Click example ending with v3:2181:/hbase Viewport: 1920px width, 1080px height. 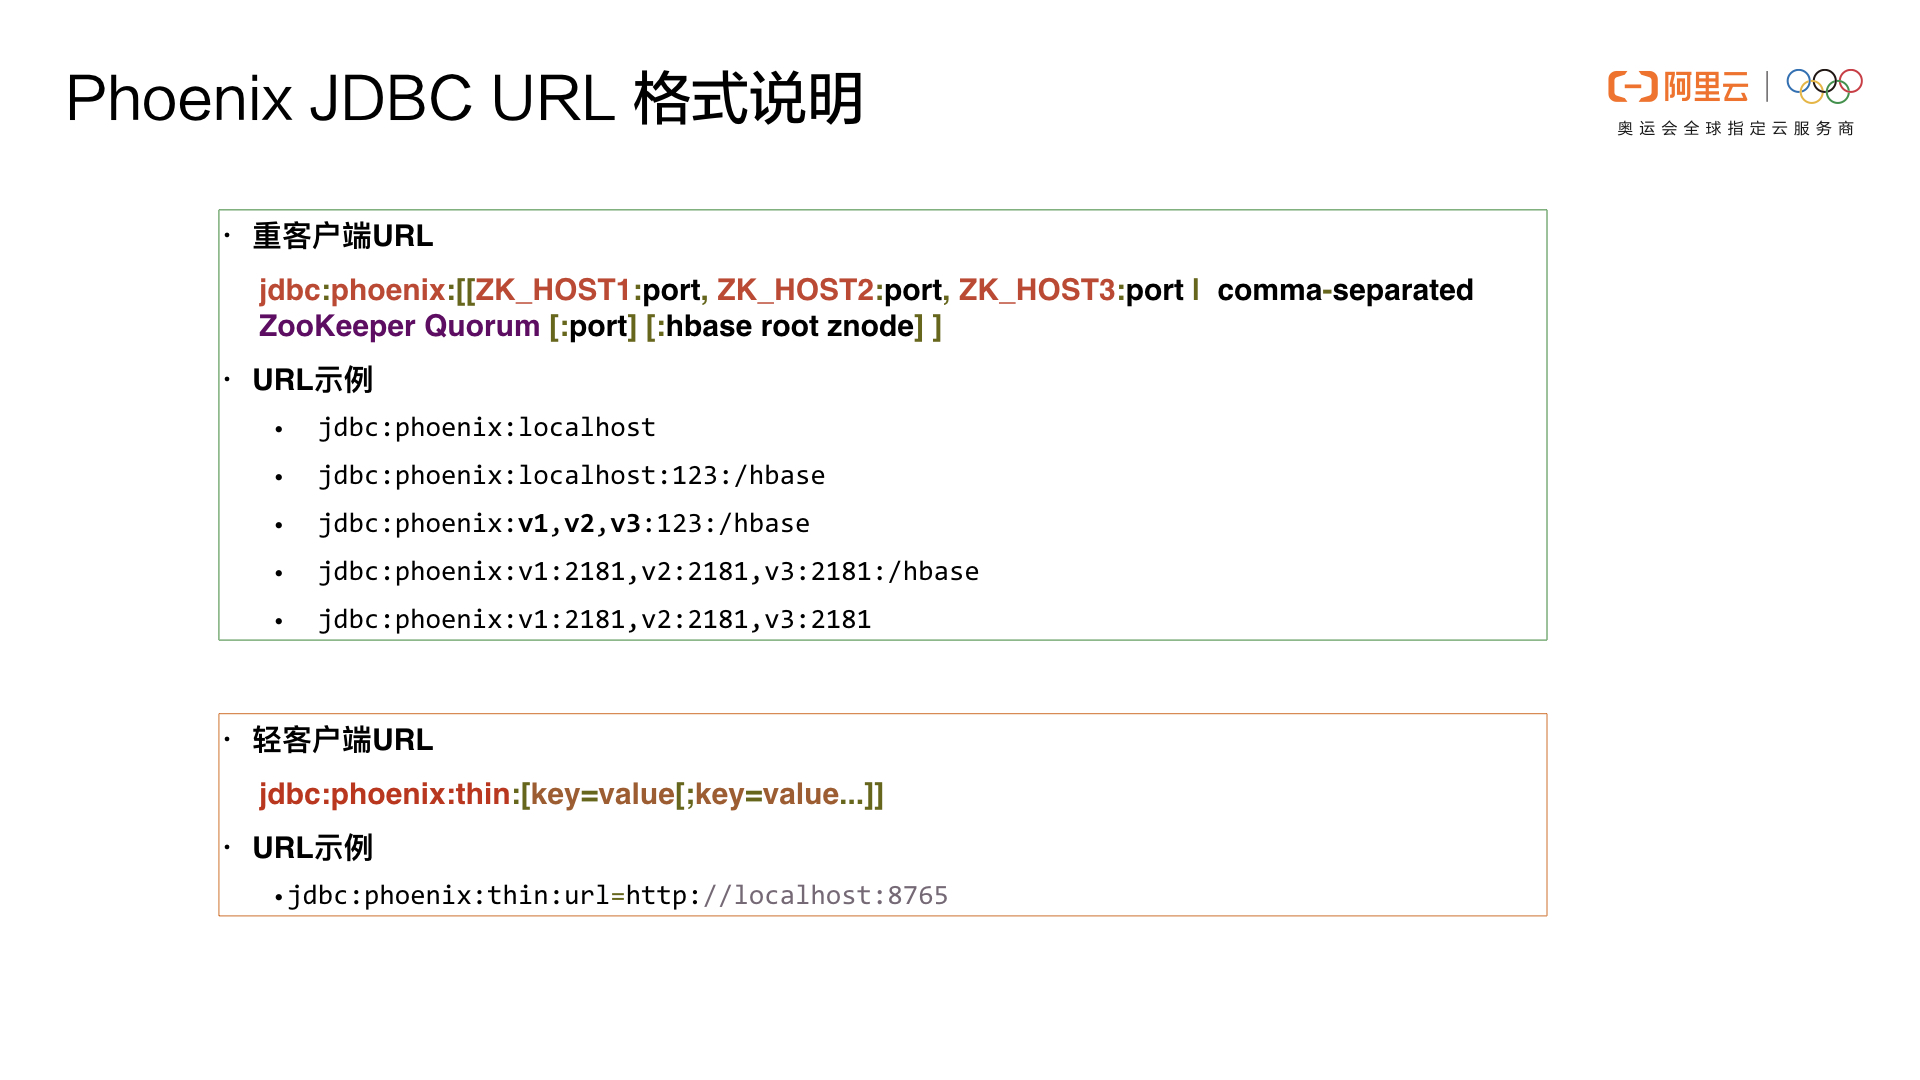point(648,572)
